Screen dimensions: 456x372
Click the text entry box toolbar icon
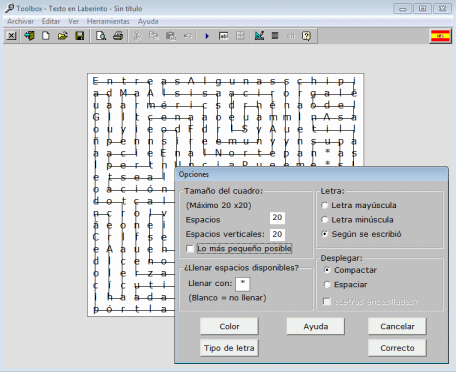tap(224, 36)
